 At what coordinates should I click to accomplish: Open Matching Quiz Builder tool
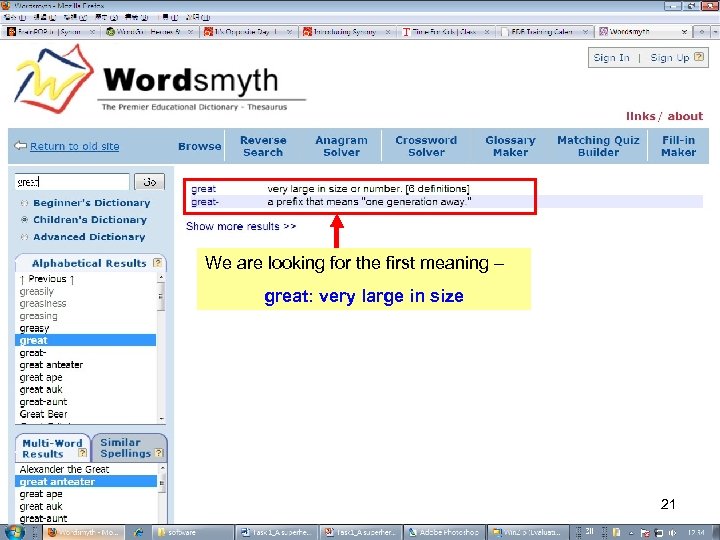tap(598, 146)
